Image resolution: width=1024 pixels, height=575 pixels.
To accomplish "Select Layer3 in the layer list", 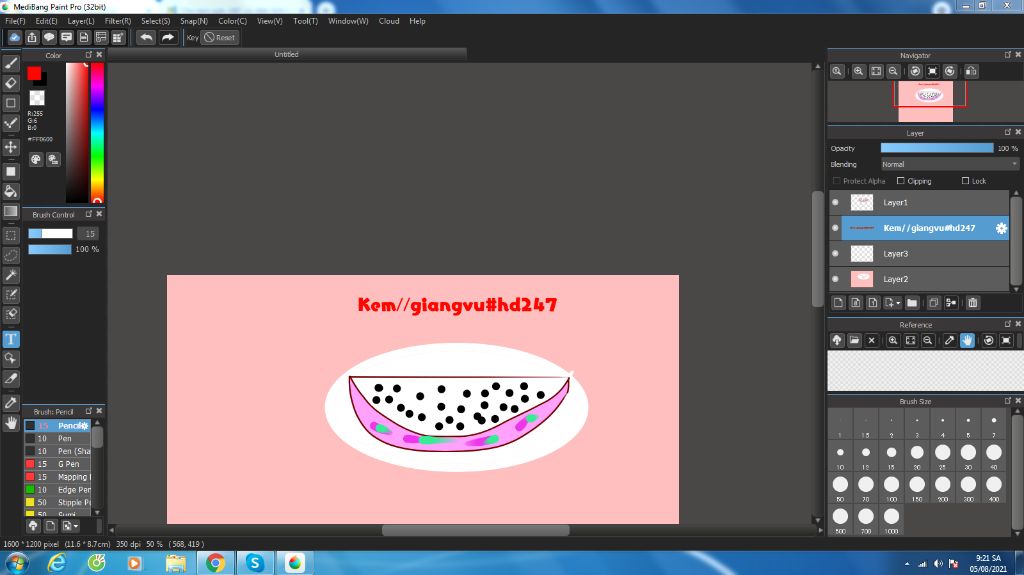I will [x=920, y=254].
